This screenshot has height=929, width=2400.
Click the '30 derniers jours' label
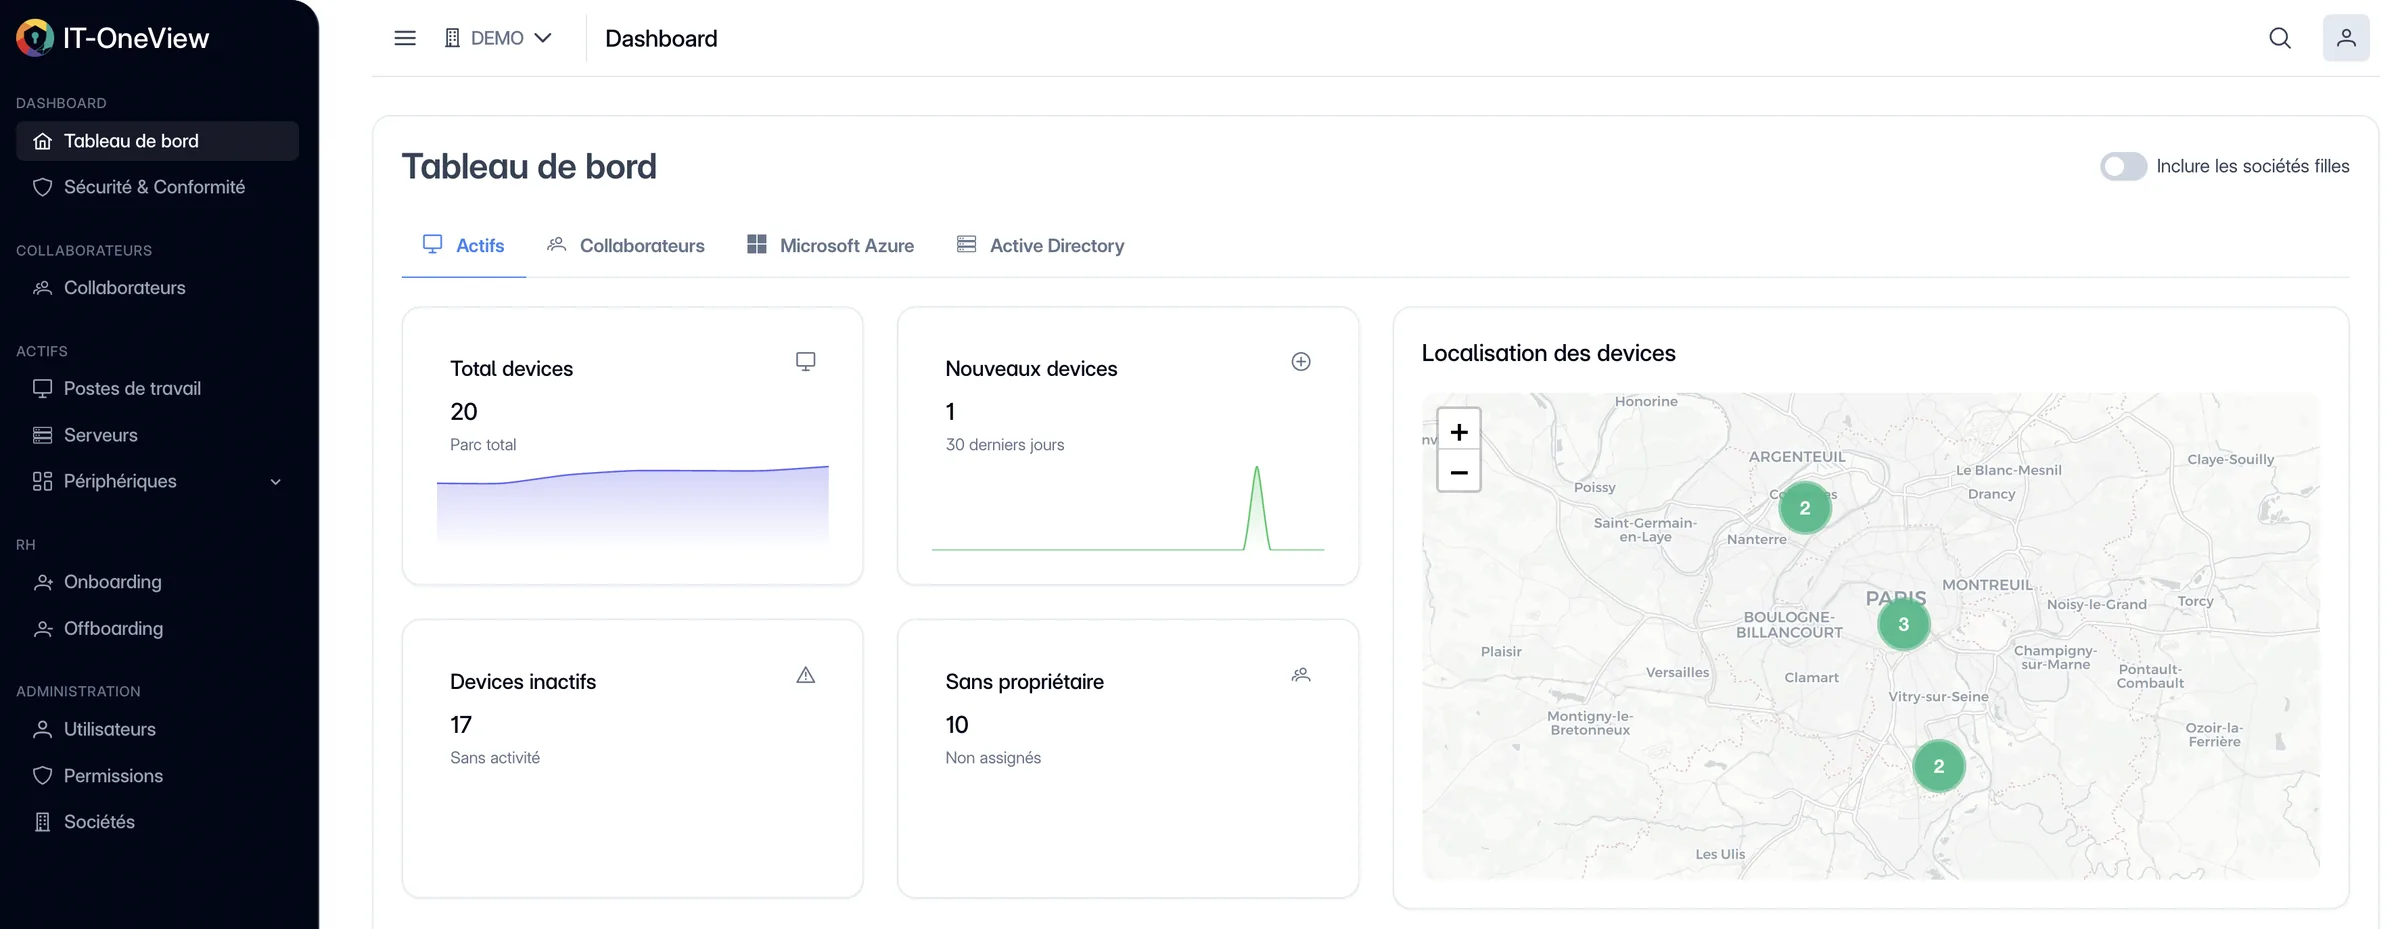click(1005, 444)
